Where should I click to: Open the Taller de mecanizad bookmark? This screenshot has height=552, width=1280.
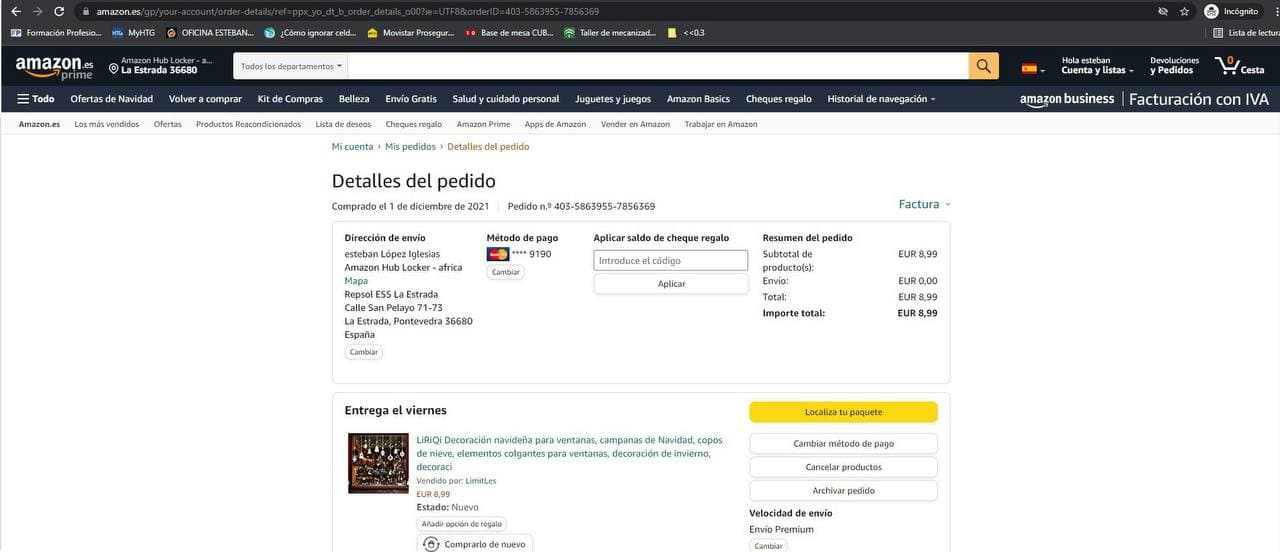point(610,32)
